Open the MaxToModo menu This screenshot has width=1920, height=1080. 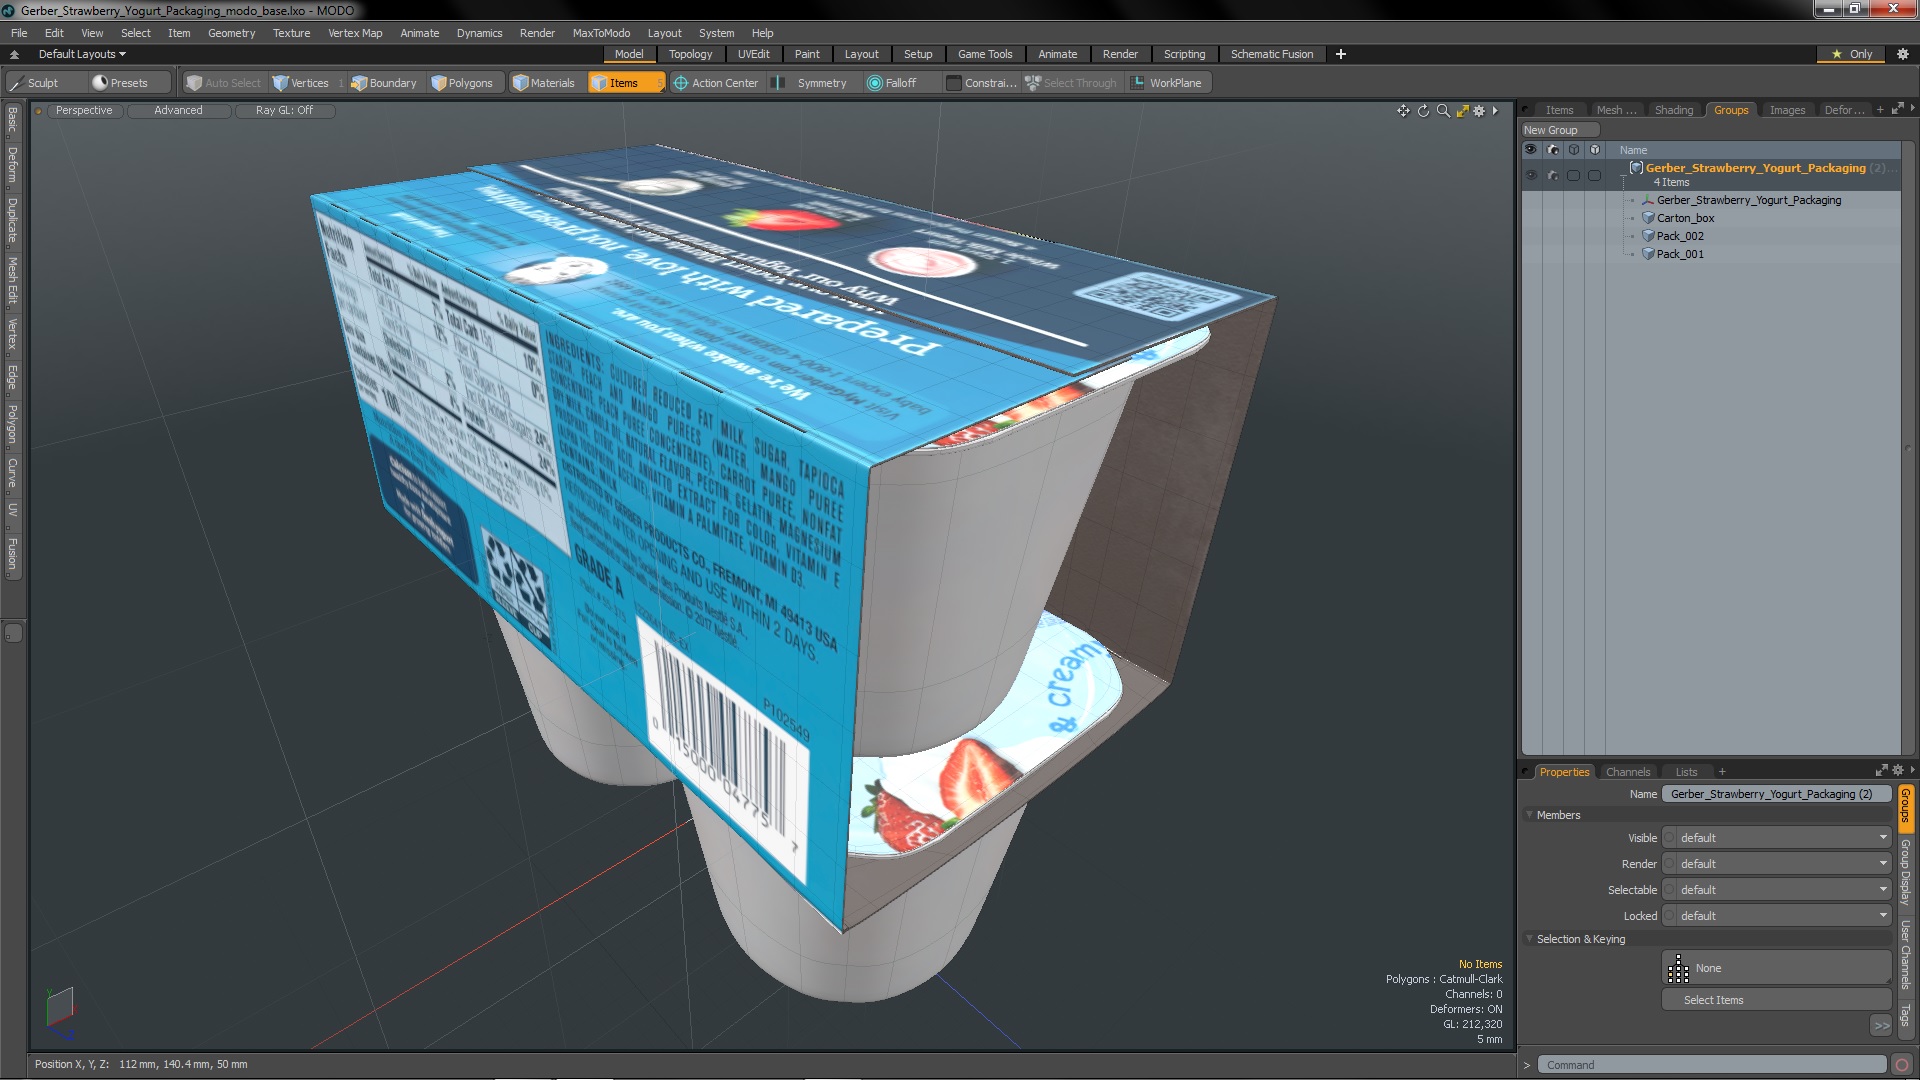click(601, 33)
